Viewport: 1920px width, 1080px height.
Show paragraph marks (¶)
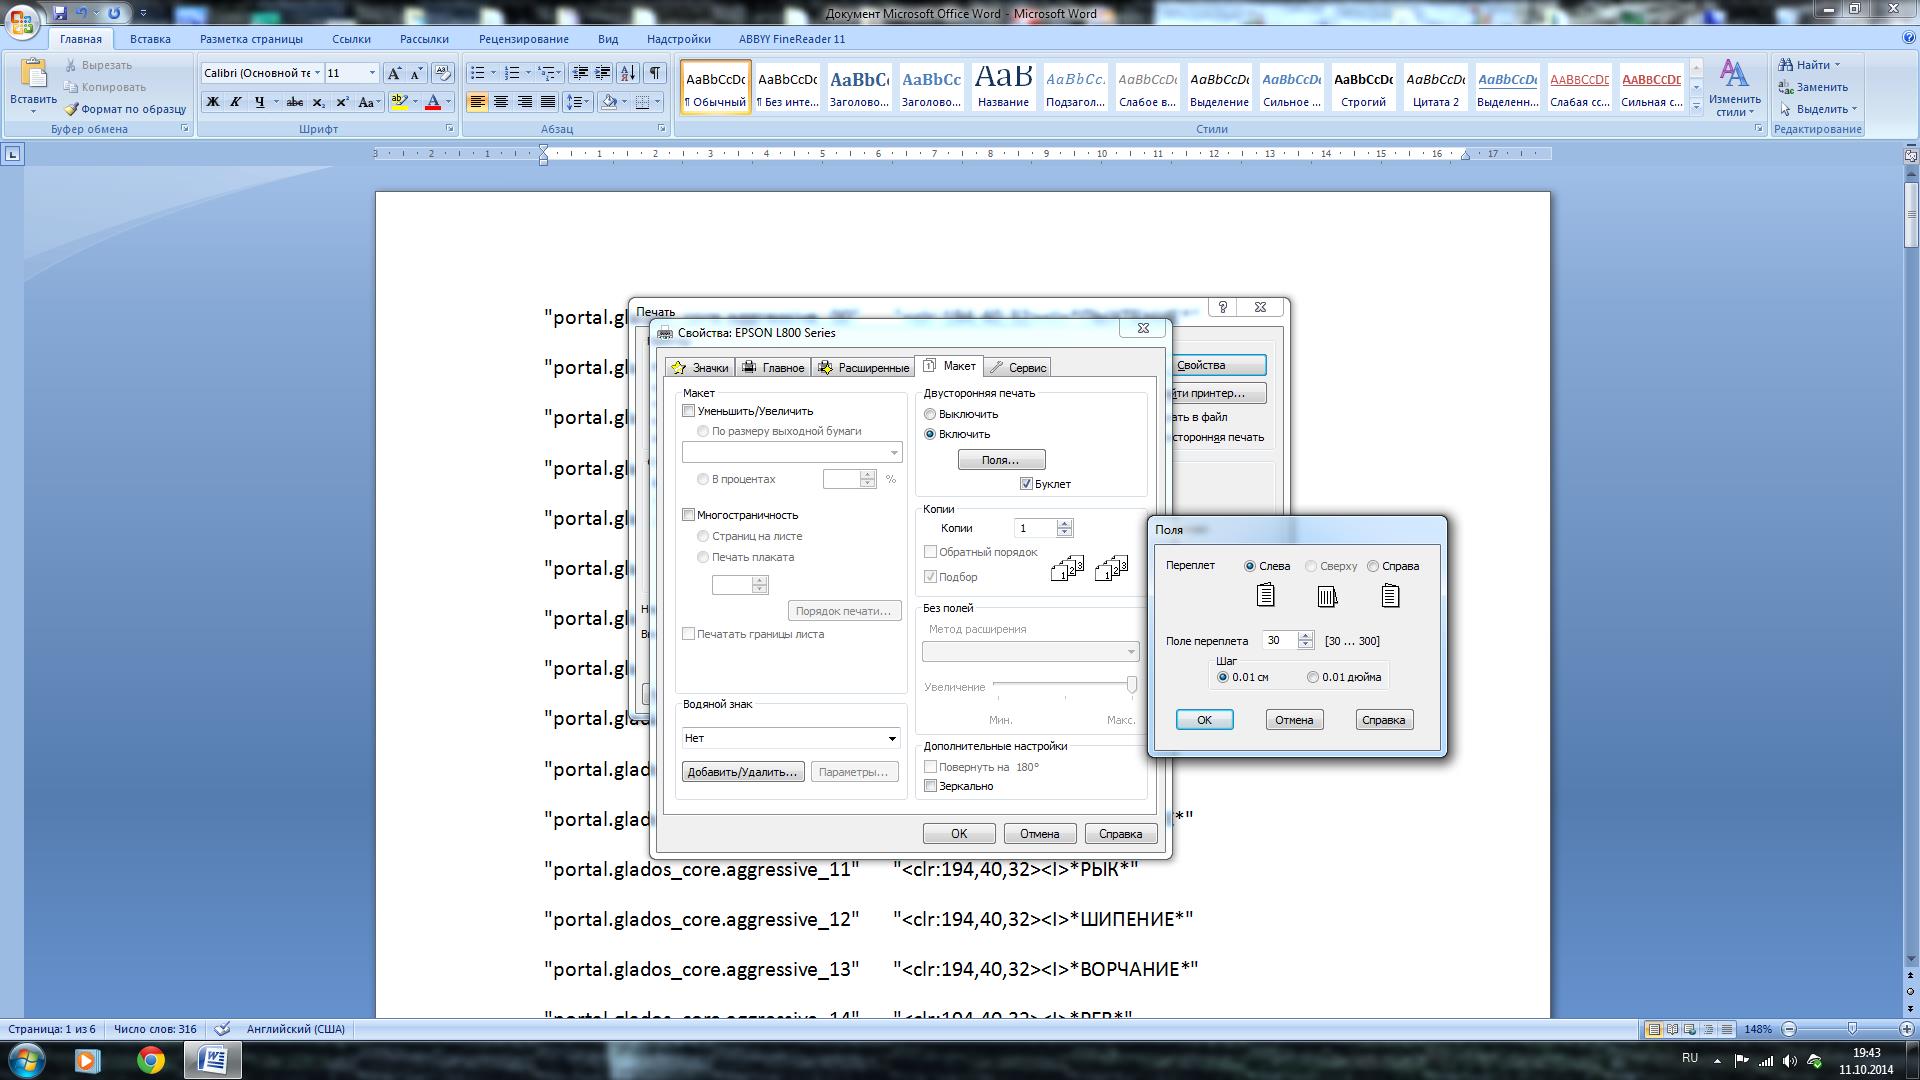click(655, 73)
